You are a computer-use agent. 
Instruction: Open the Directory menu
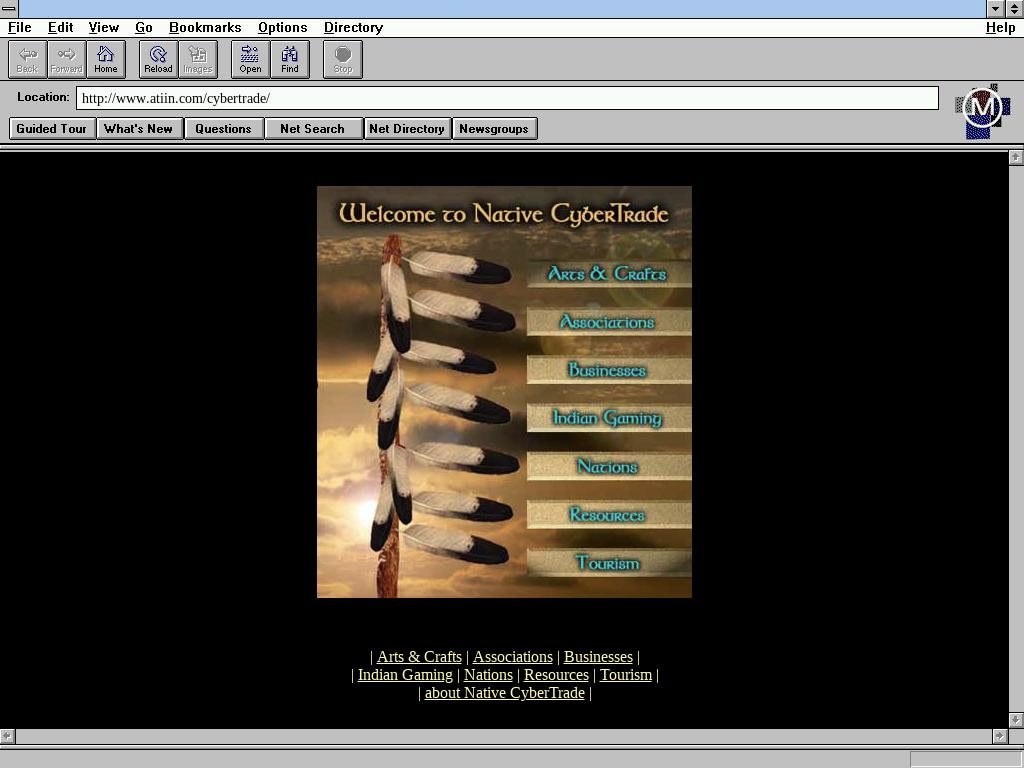(353, 28)
